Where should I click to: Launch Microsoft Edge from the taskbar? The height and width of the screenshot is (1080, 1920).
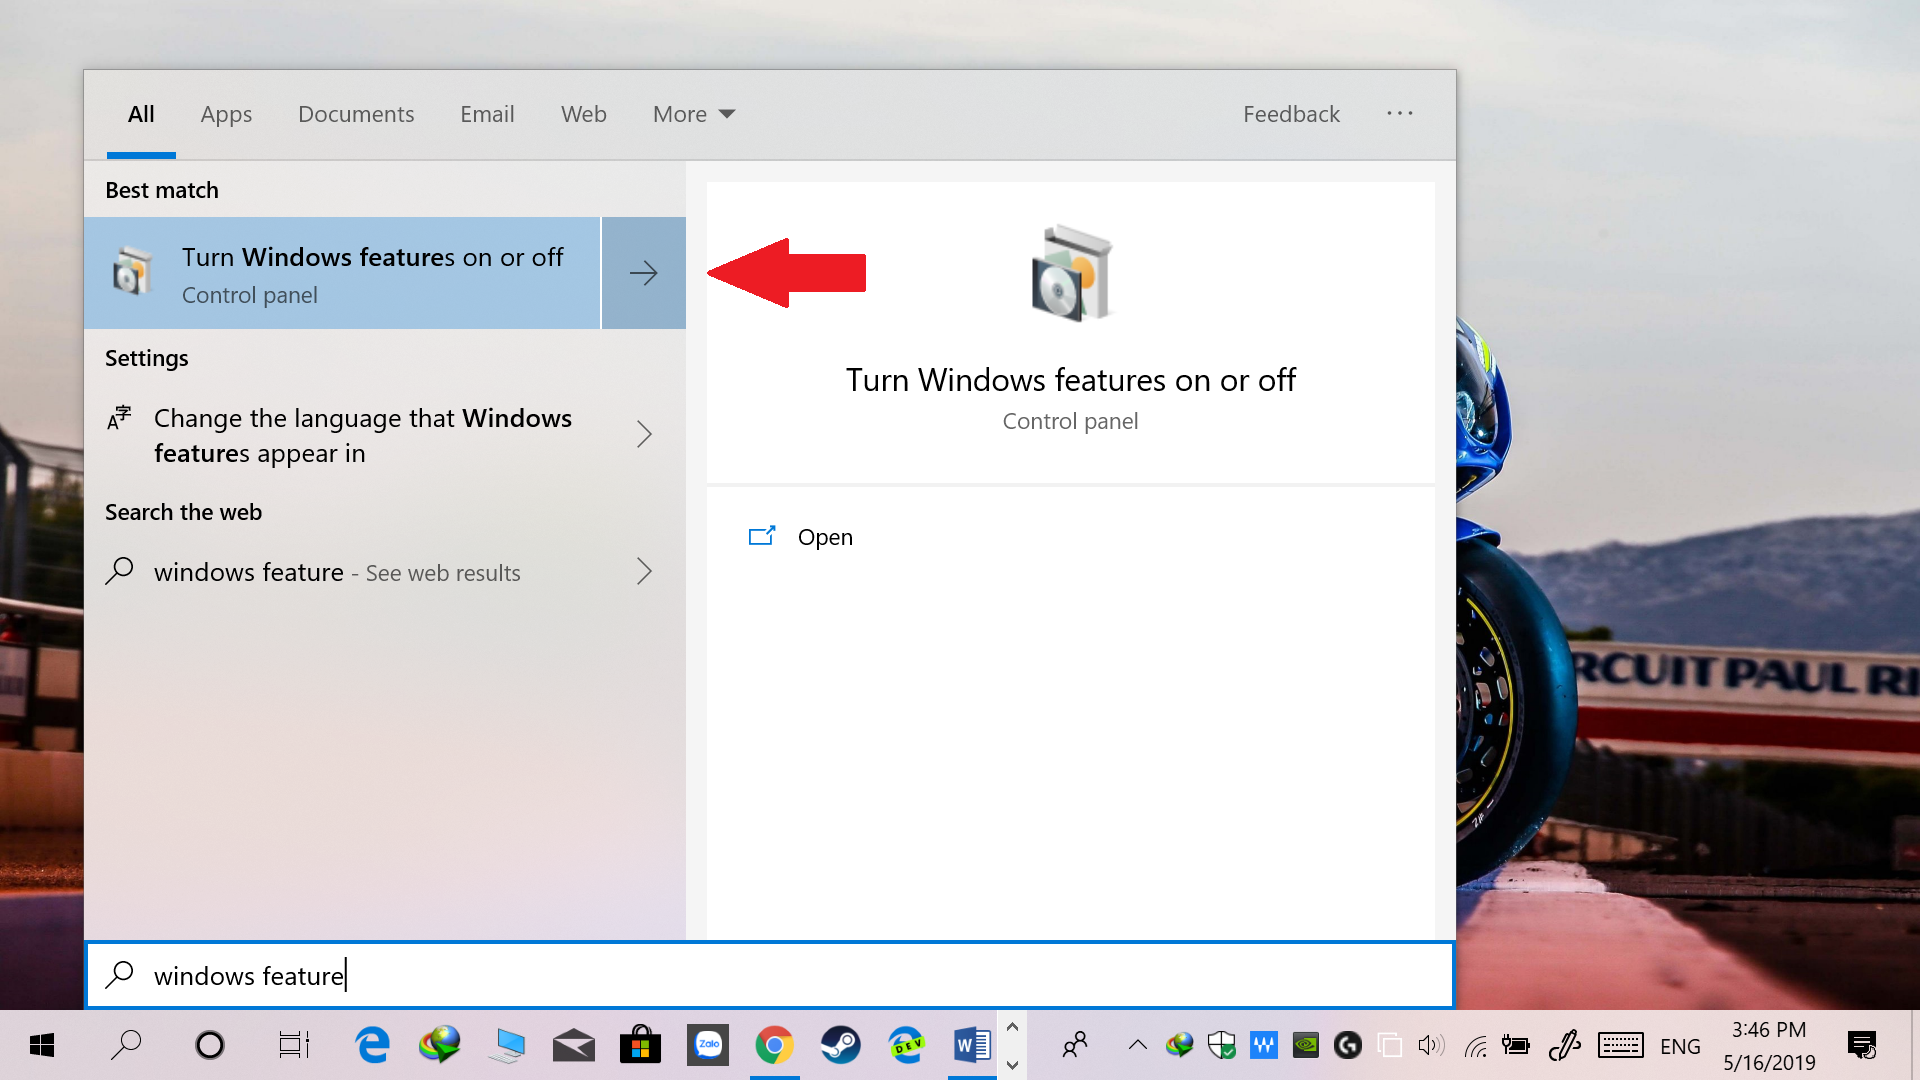point(373,1046)
